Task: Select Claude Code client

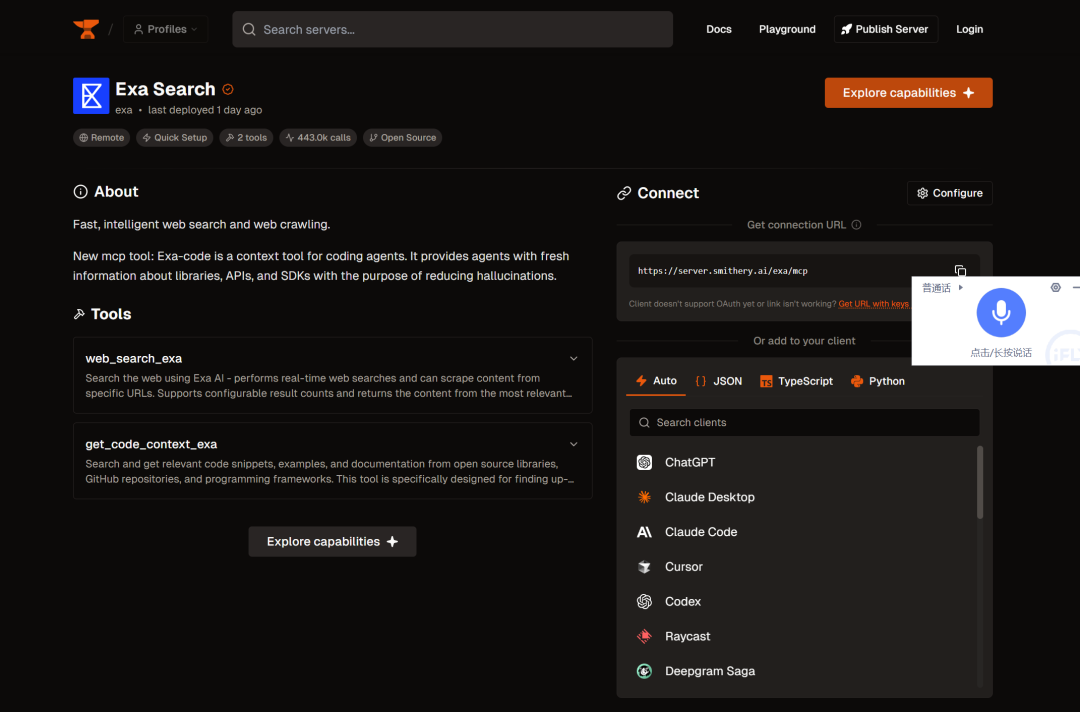Action: [x=803, y=532]
